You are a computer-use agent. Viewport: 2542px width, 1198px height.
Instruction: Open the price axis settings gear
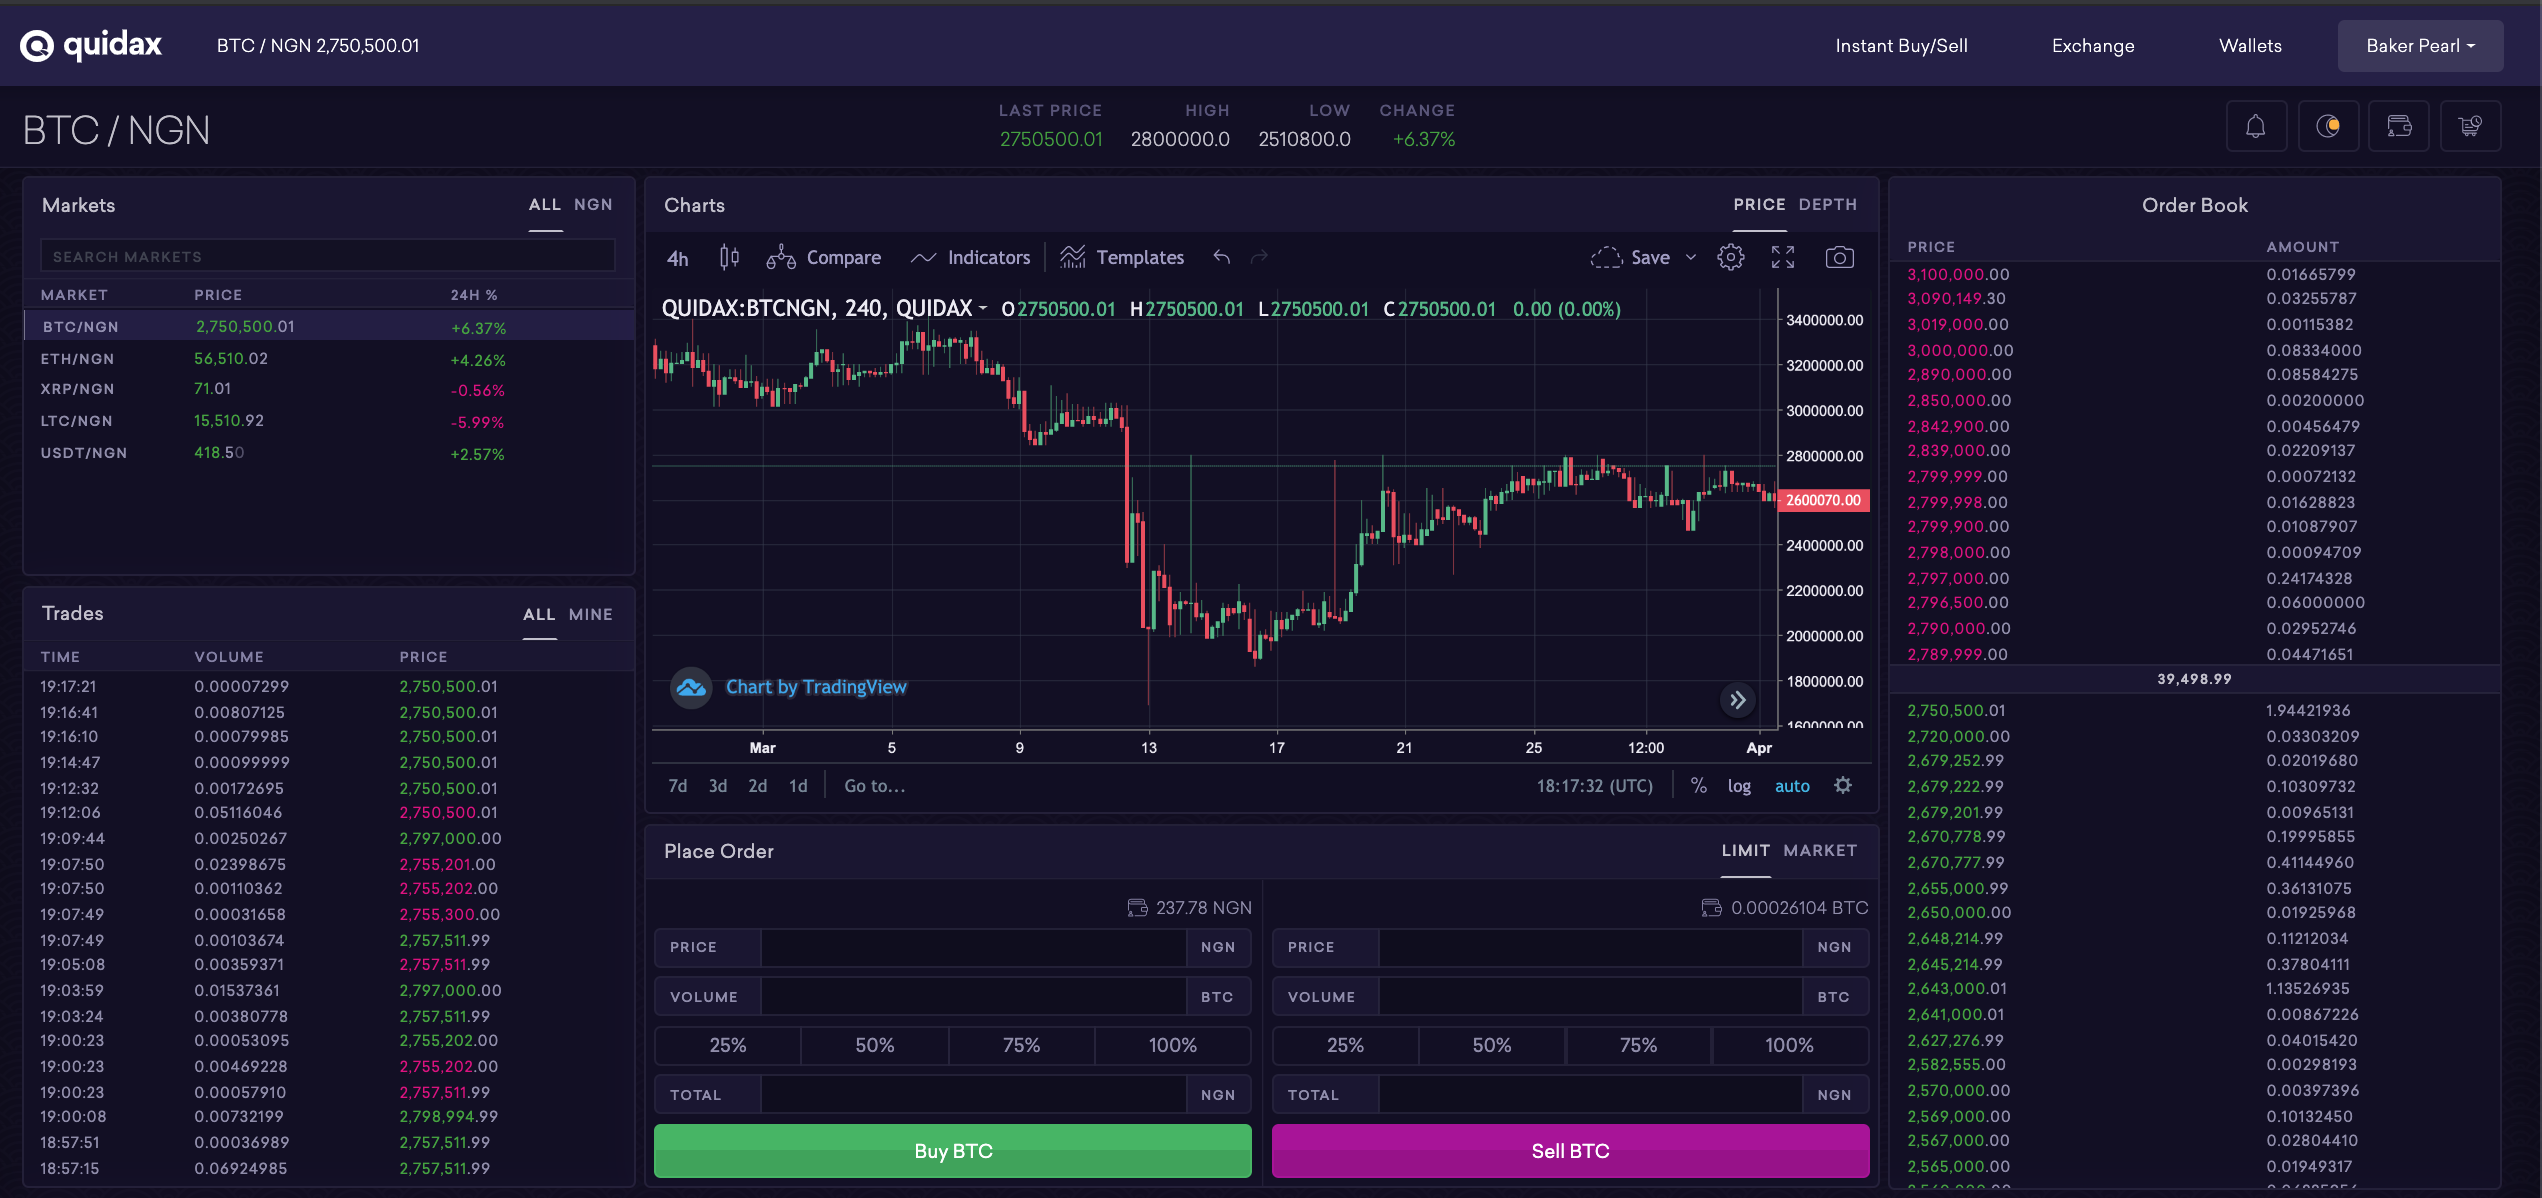[x=1843, y=785]
